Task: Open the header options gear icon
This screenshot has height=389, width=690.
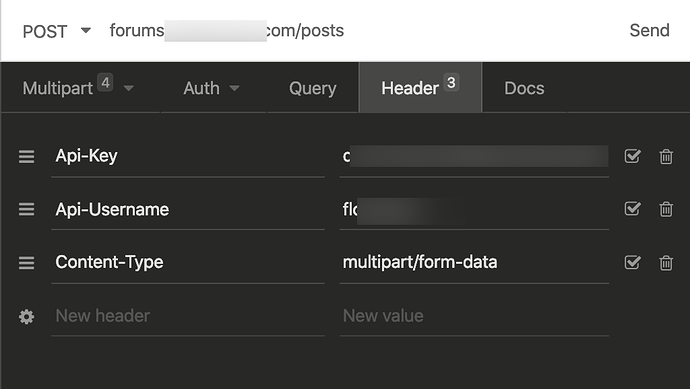Action: (x=26, y=316)
